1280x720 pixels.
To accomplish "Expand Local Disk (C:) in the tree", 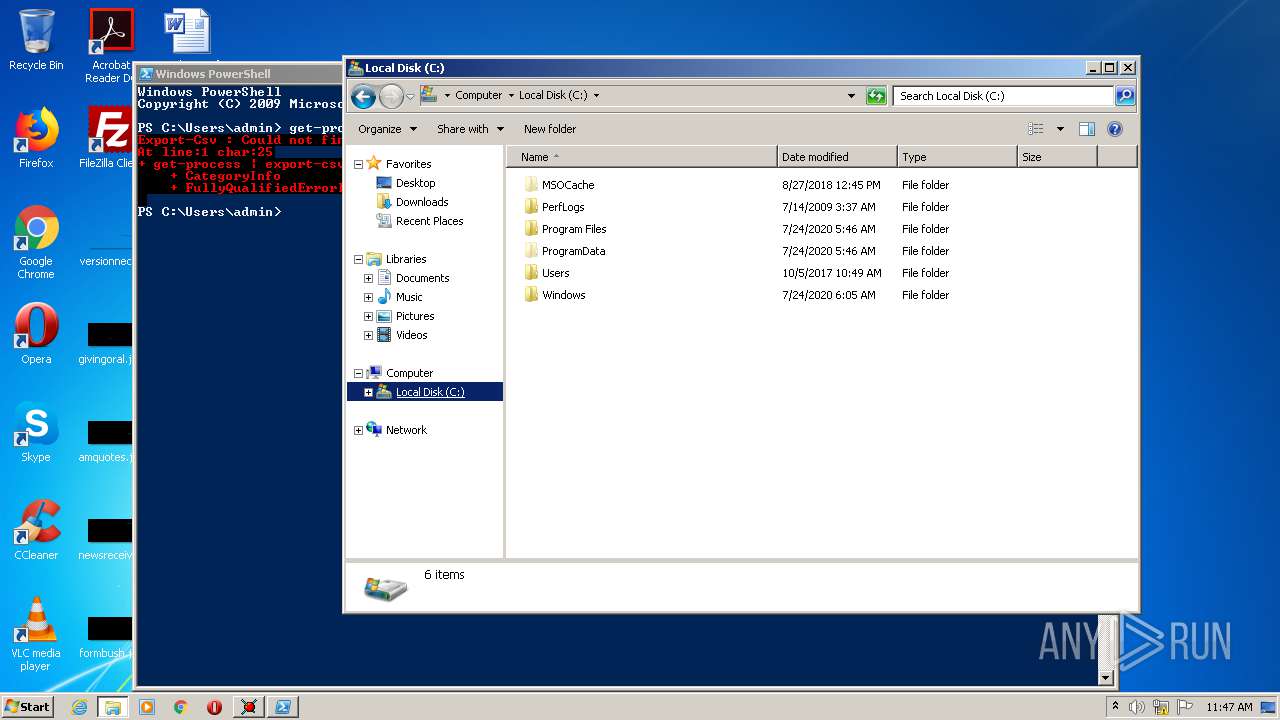I will (368, 392).
